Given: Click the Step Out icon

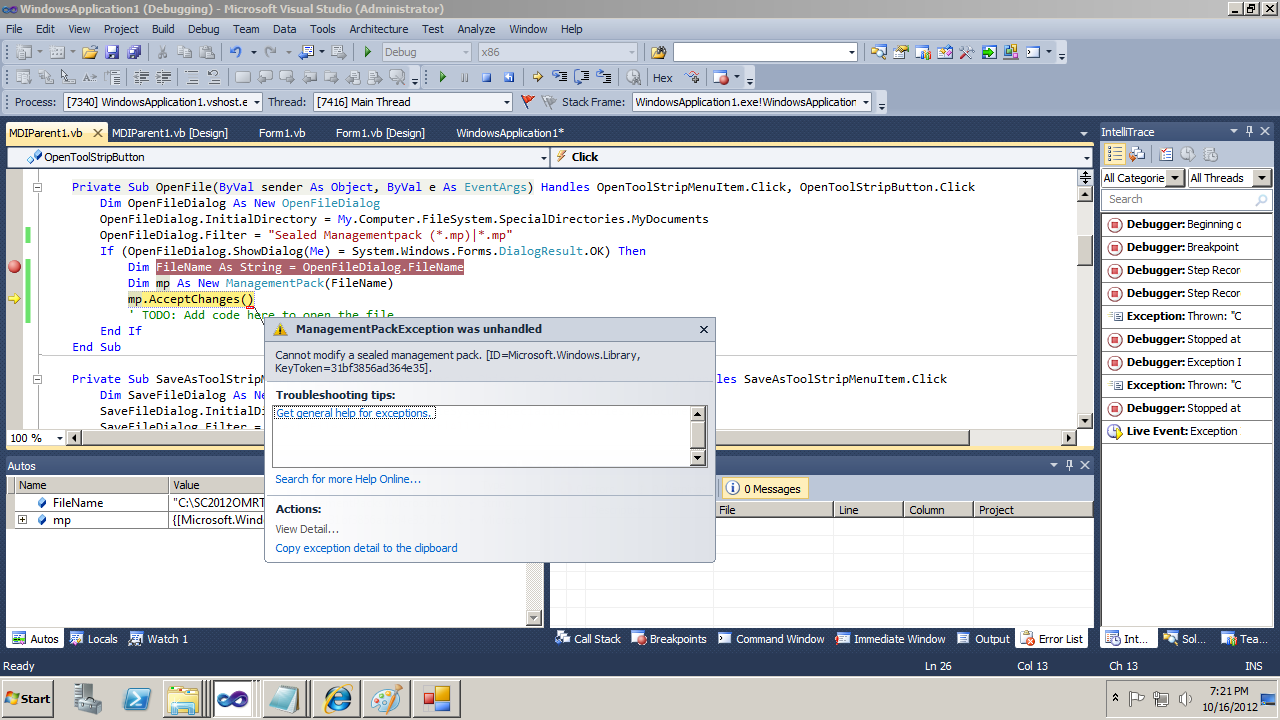Looking at the screenshot, I should pyautogui.click(x=605, y=77).
